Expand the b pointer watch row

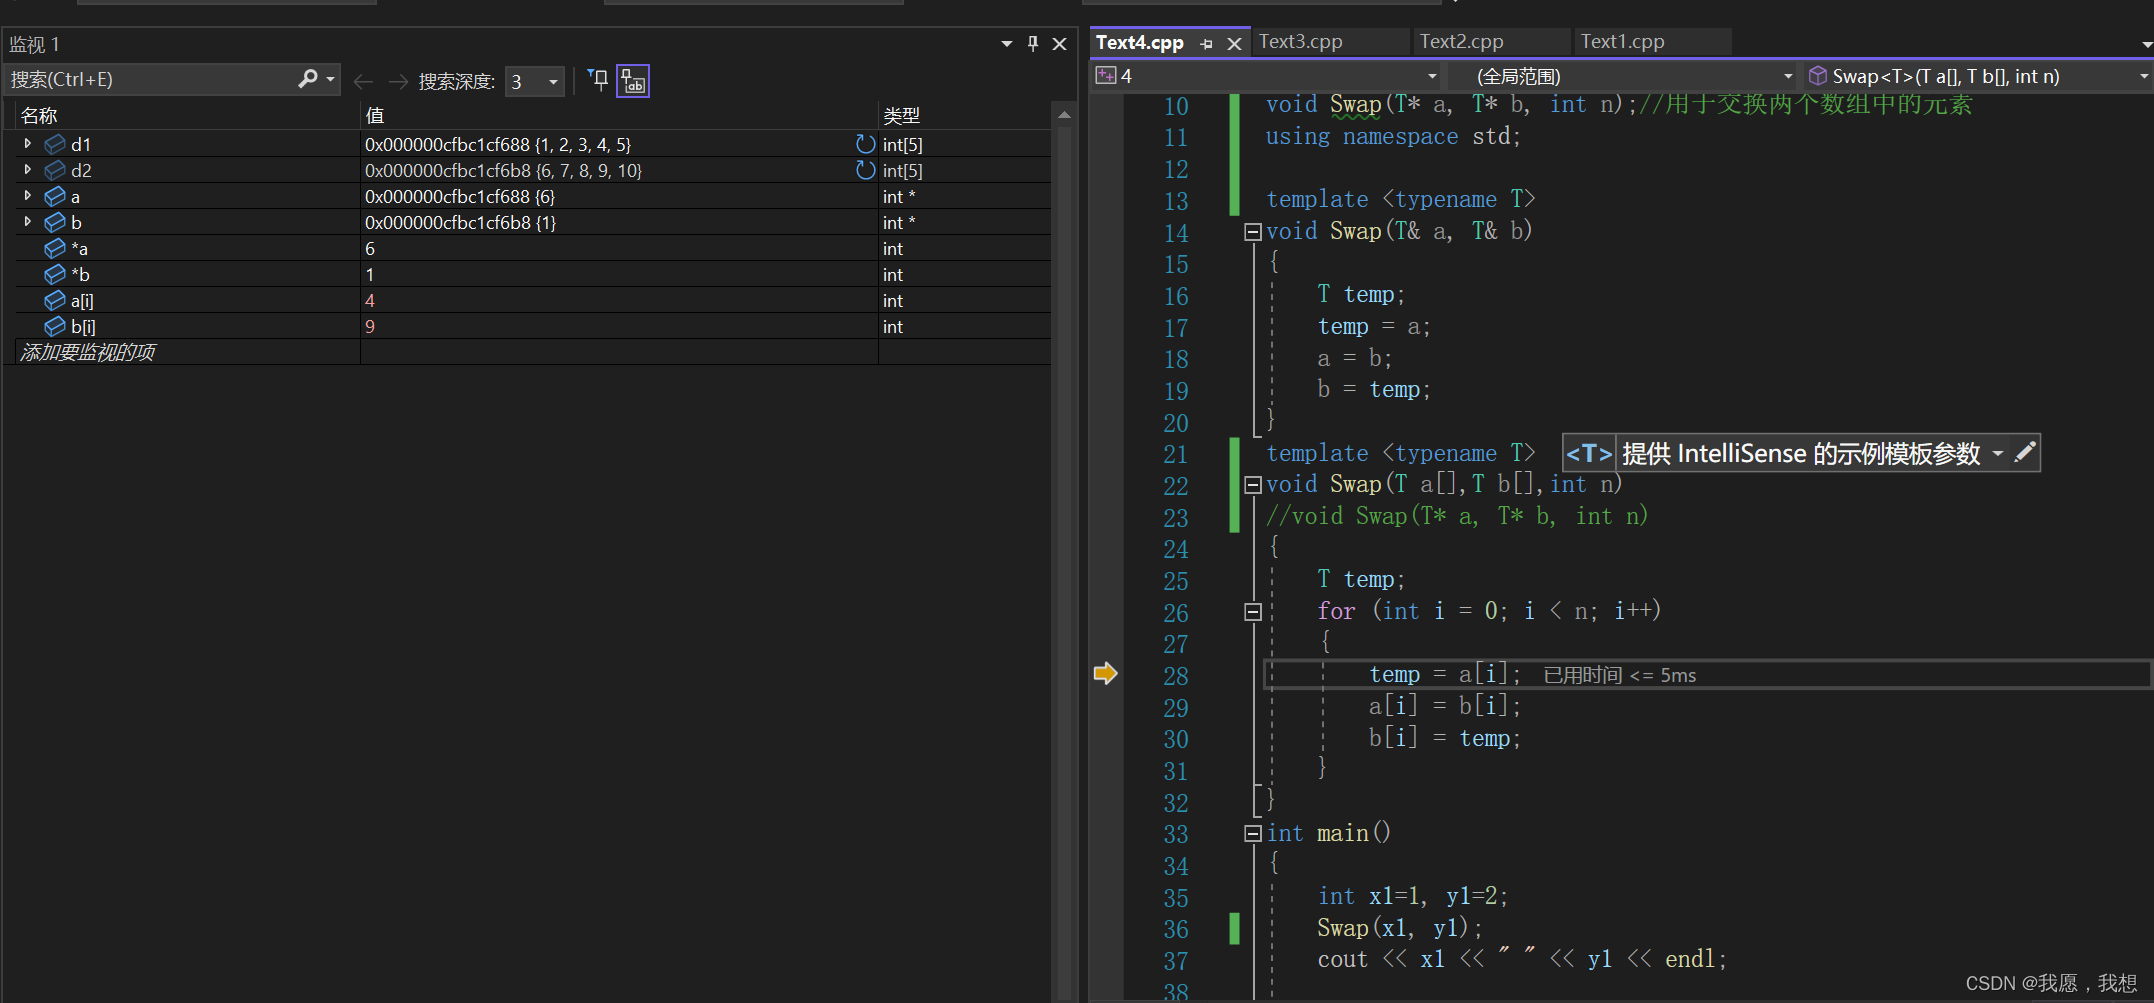click(x=28, y=222)
